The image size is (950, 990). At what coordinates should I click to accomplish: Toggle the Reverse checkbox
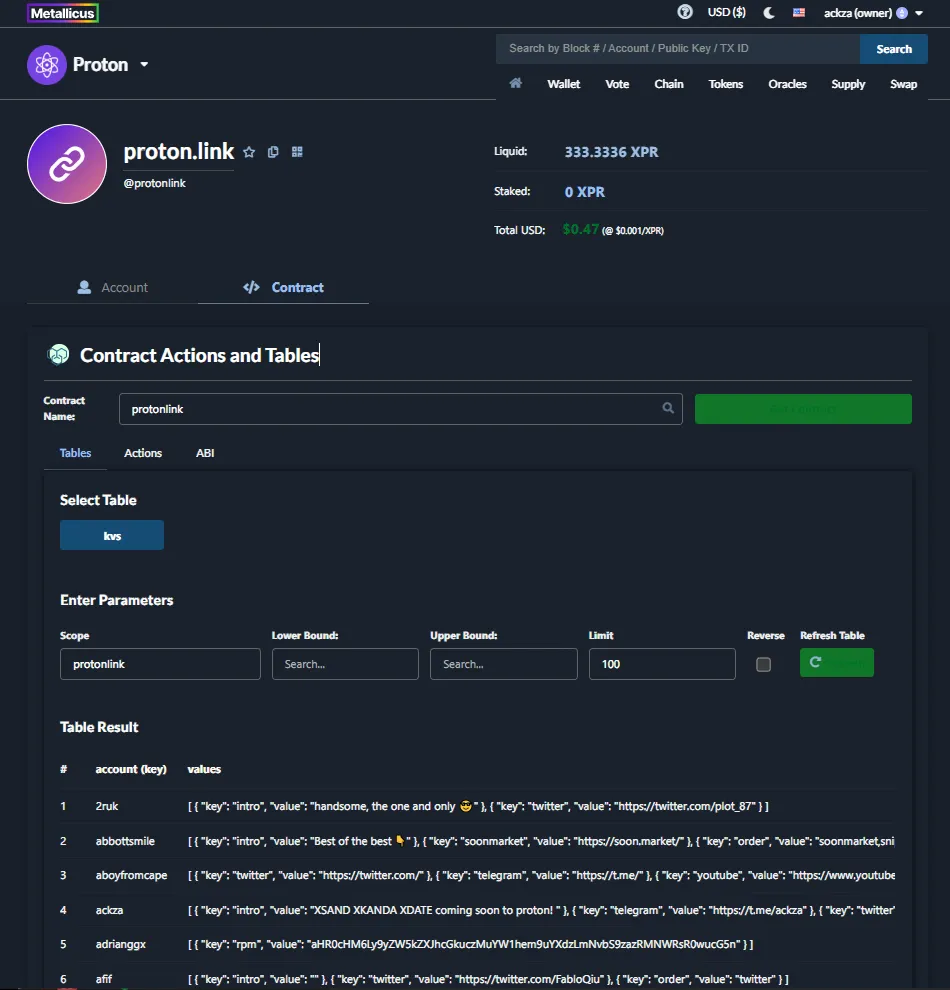[763, 664]
